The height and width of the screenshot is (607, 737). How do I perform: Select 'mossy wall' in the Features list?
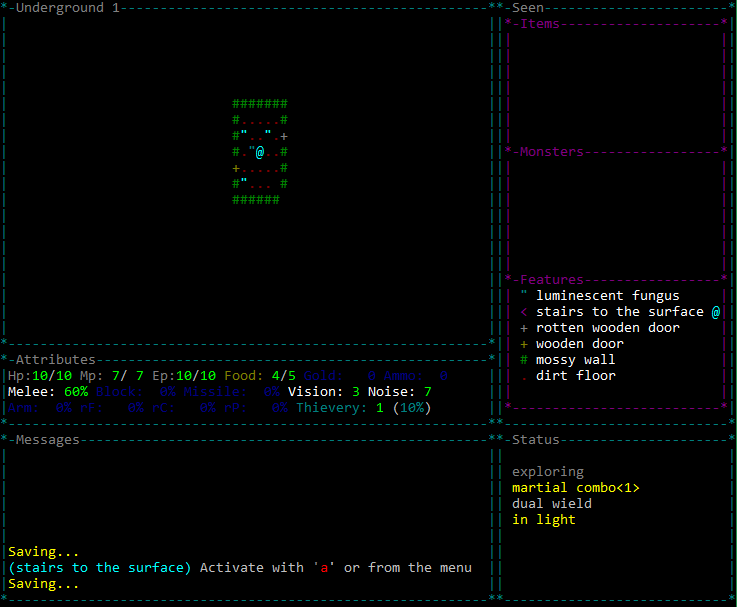coord(576,360)
